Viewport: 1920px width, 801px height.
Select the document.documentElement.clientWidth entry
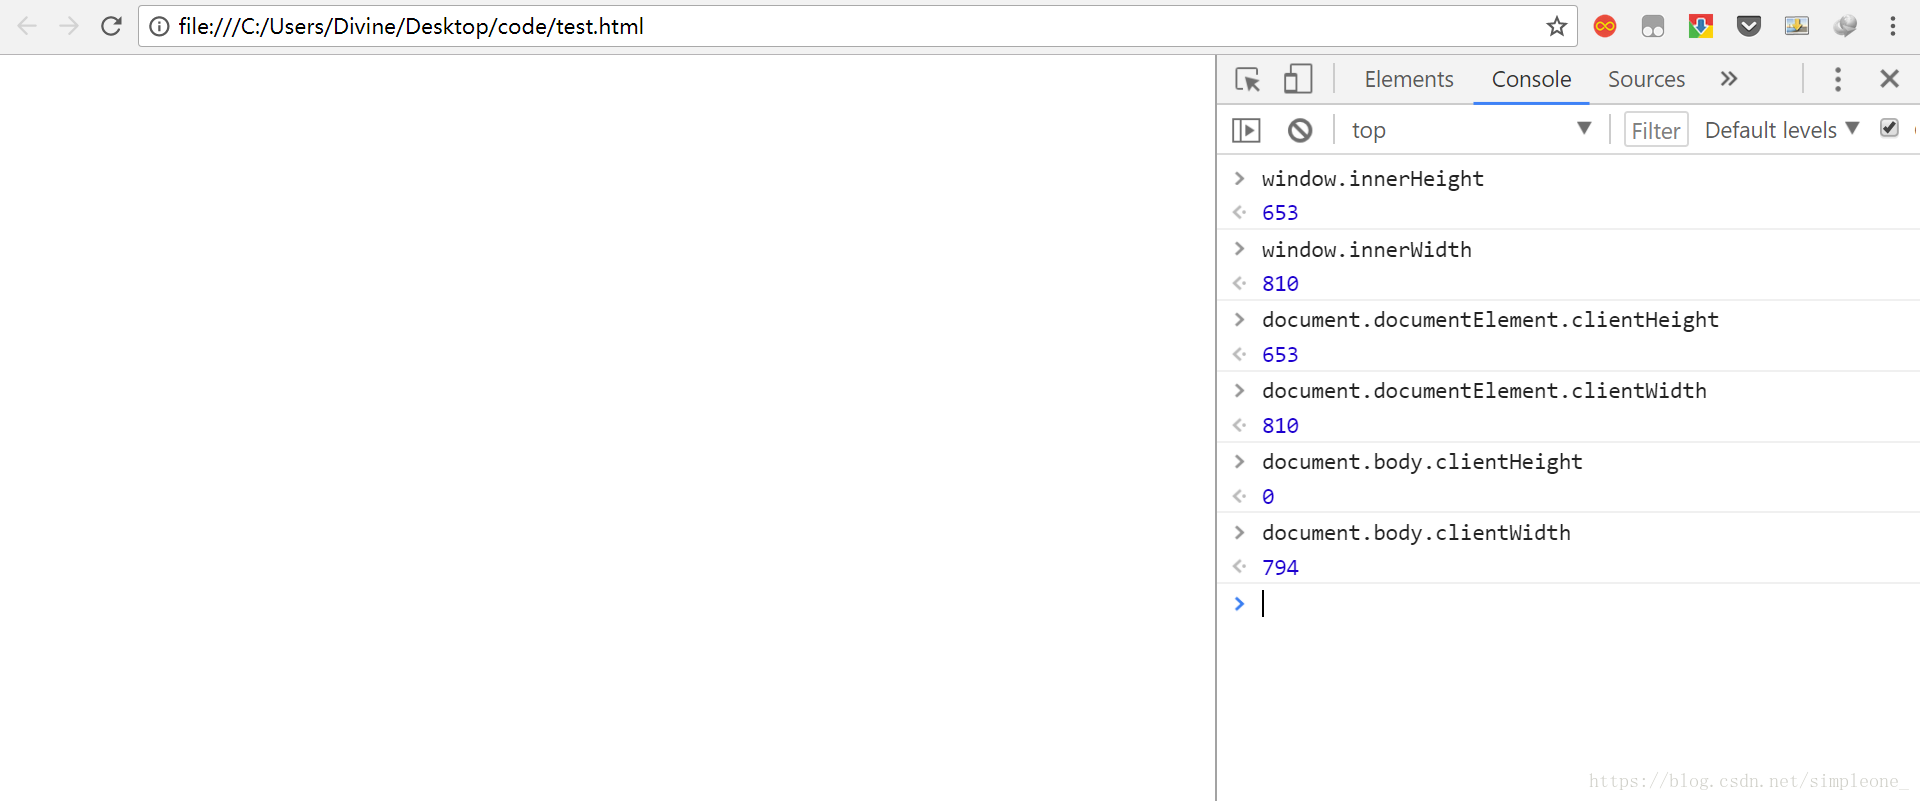coord(1484,391)
